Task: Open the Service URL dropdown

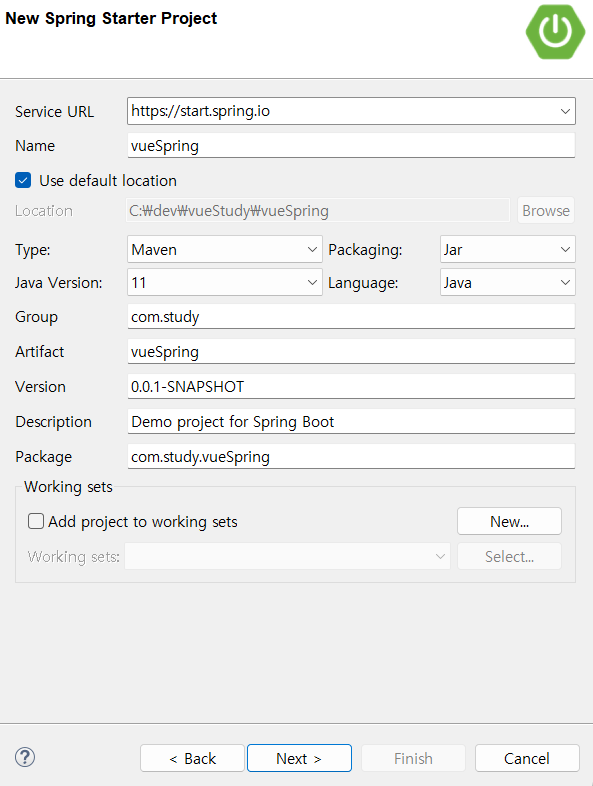Action: [351, 111]
